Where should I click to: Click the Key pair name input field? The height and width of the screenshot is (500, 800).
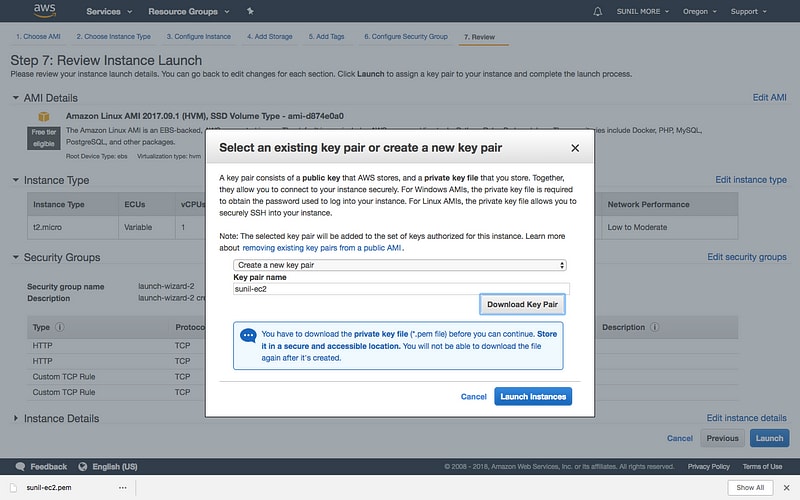401,289
